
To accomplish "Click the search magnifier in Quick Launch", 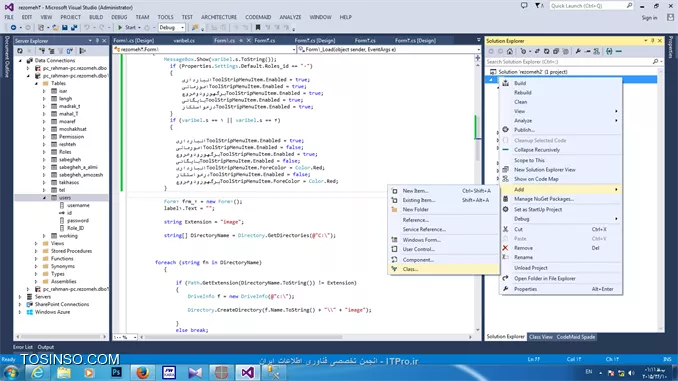I will click(x=629, y=6).
